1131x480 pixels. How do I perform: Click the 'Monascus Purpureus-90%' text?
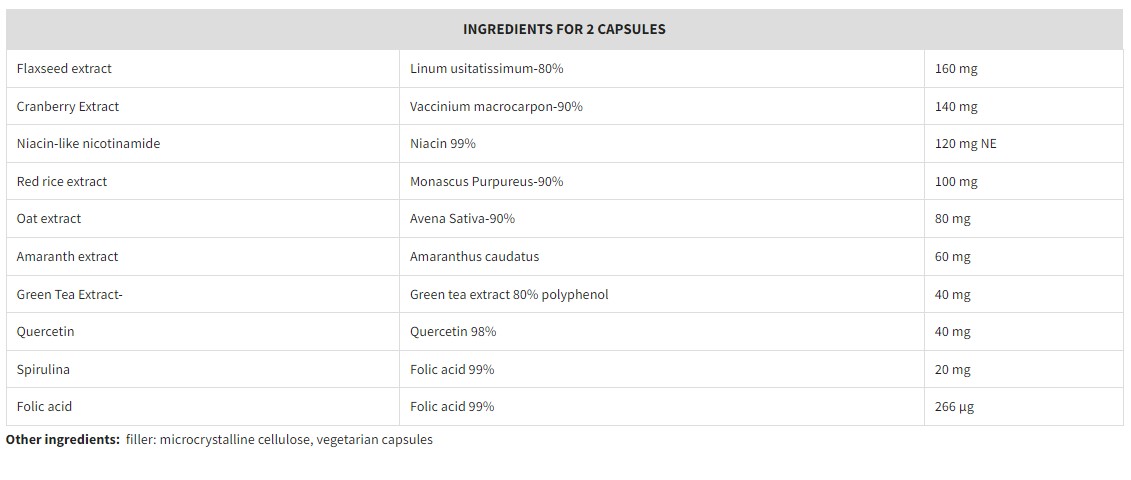pyautogui.click(x=486, y=181)
